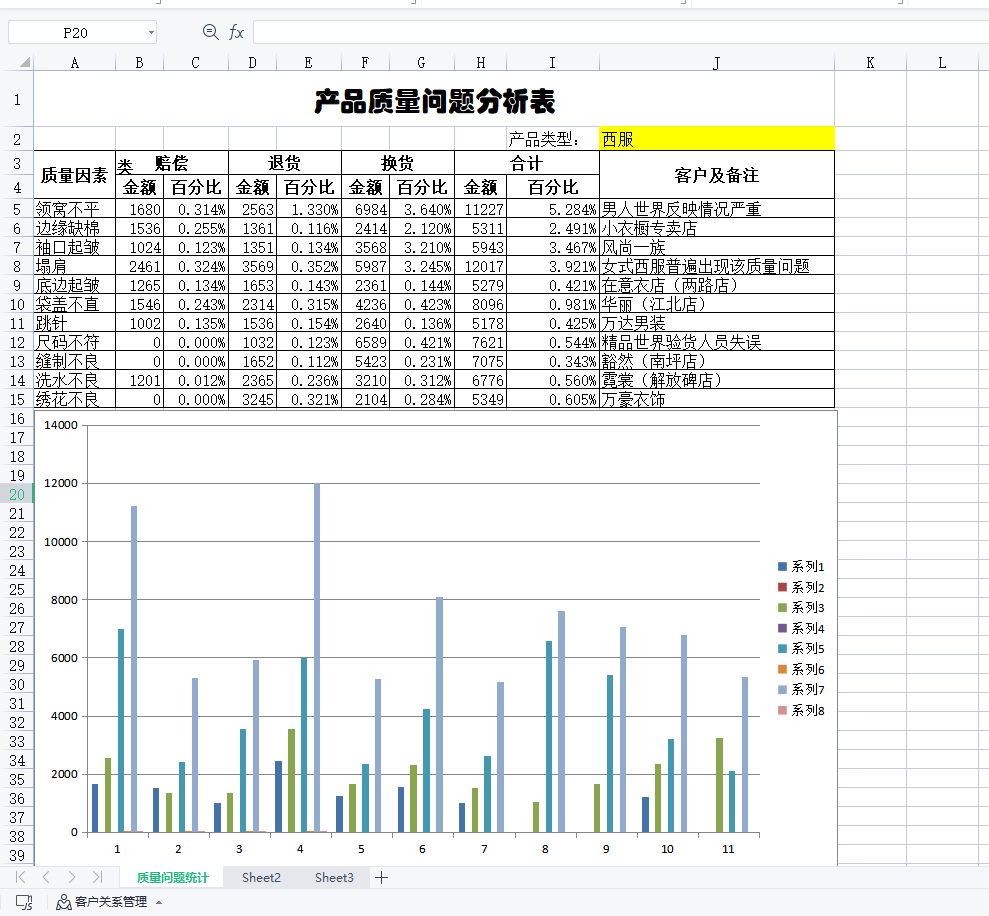Select the 系列5 legend entry
989x916 pixels.
click(801, 649)
